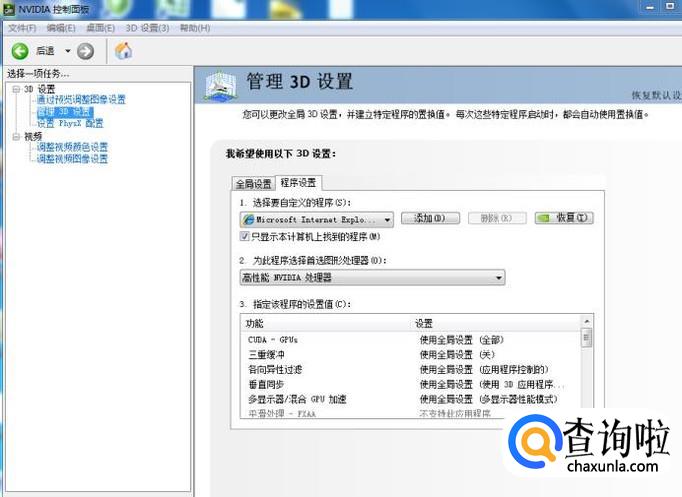Select 设置 PhysX 配置 tree item
This screenshot has height=497, width=682.
pos(70,123)
